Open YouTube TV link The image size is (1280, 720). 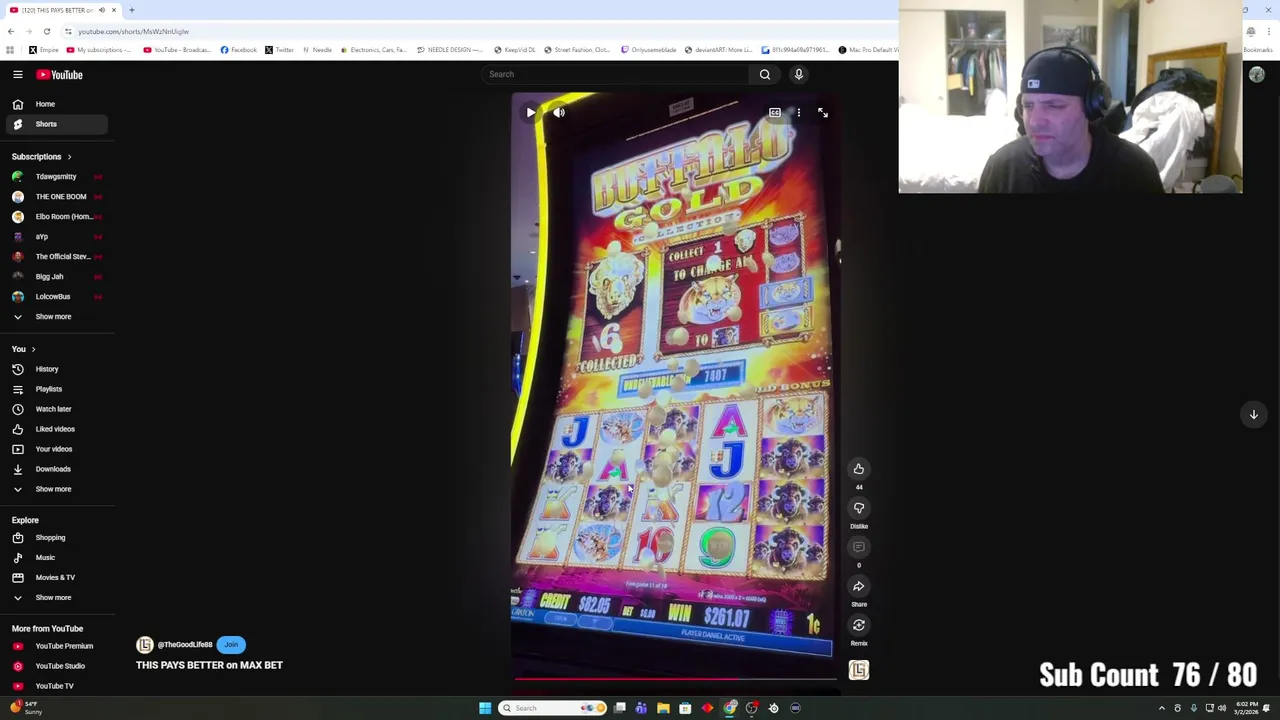tap(55, 686)
